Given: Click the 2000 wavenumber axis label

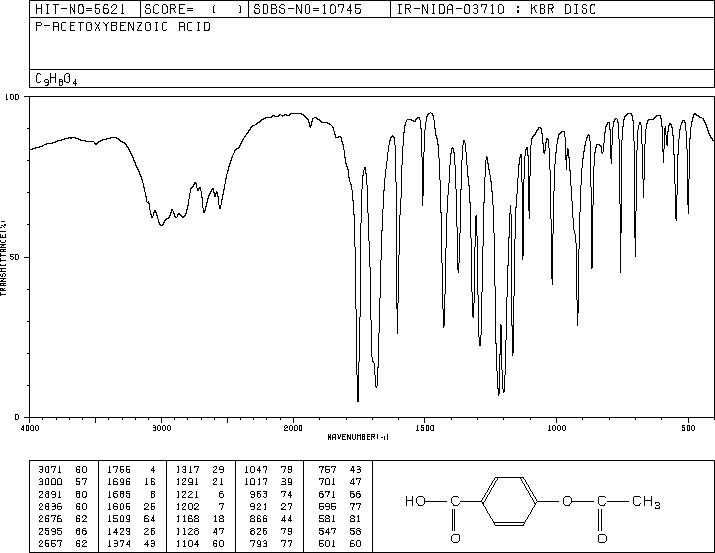Looking at the screenshot, I should [293, 428].
